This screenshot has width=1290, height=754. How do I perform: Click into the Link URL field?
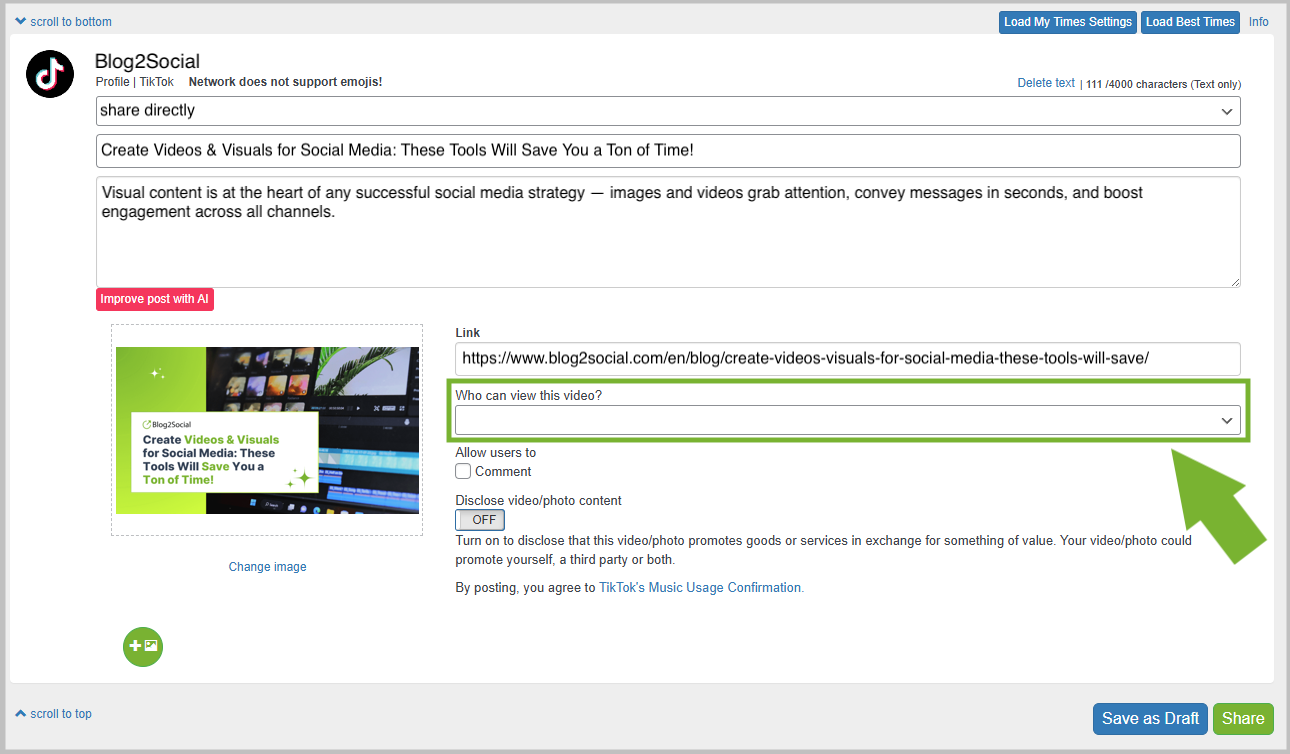pos(847,359)
